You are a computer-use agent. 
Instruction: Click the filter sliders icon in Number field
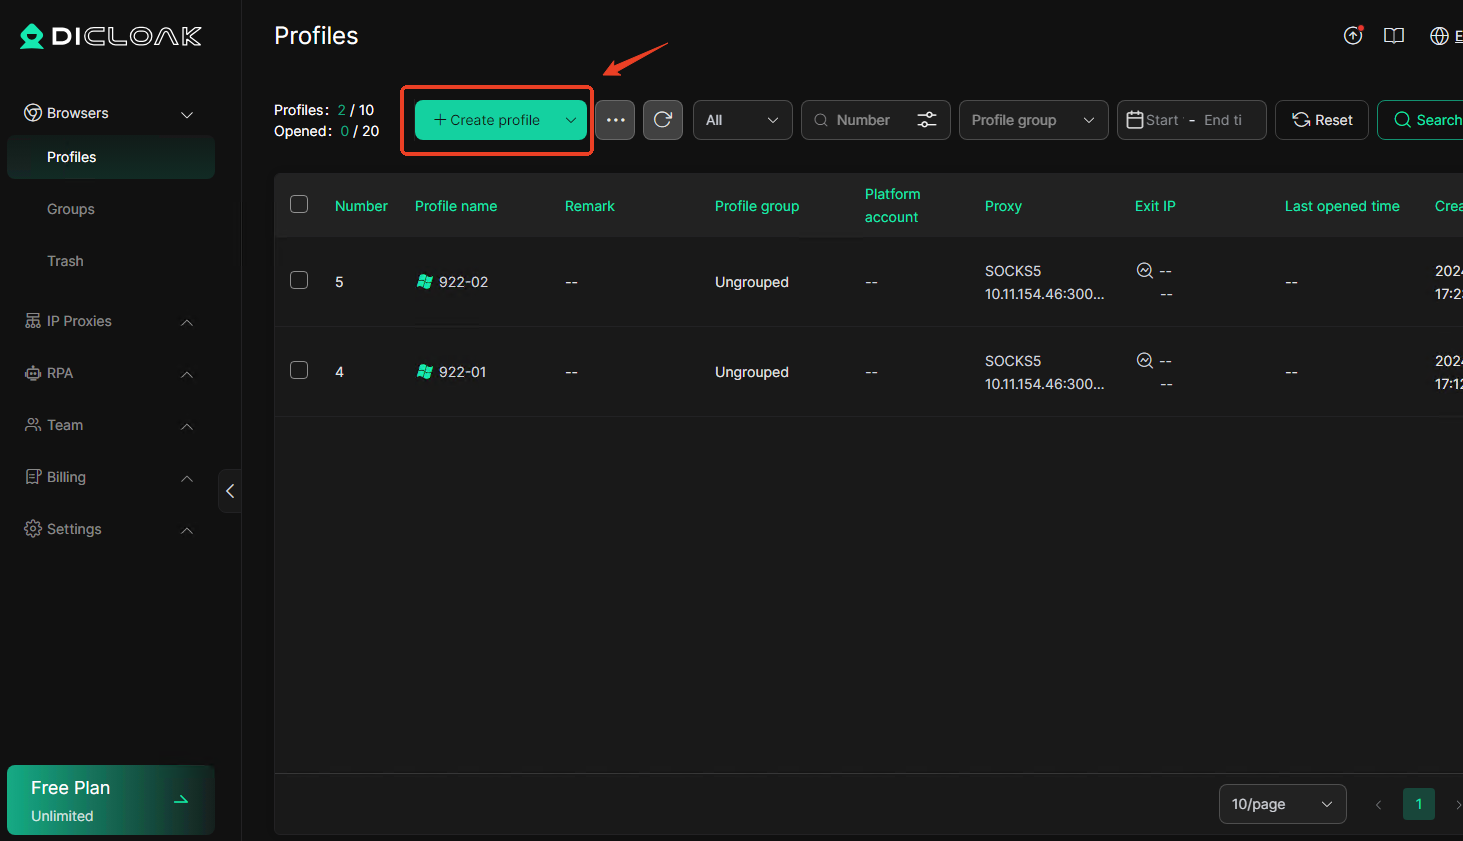click(927, 120)
